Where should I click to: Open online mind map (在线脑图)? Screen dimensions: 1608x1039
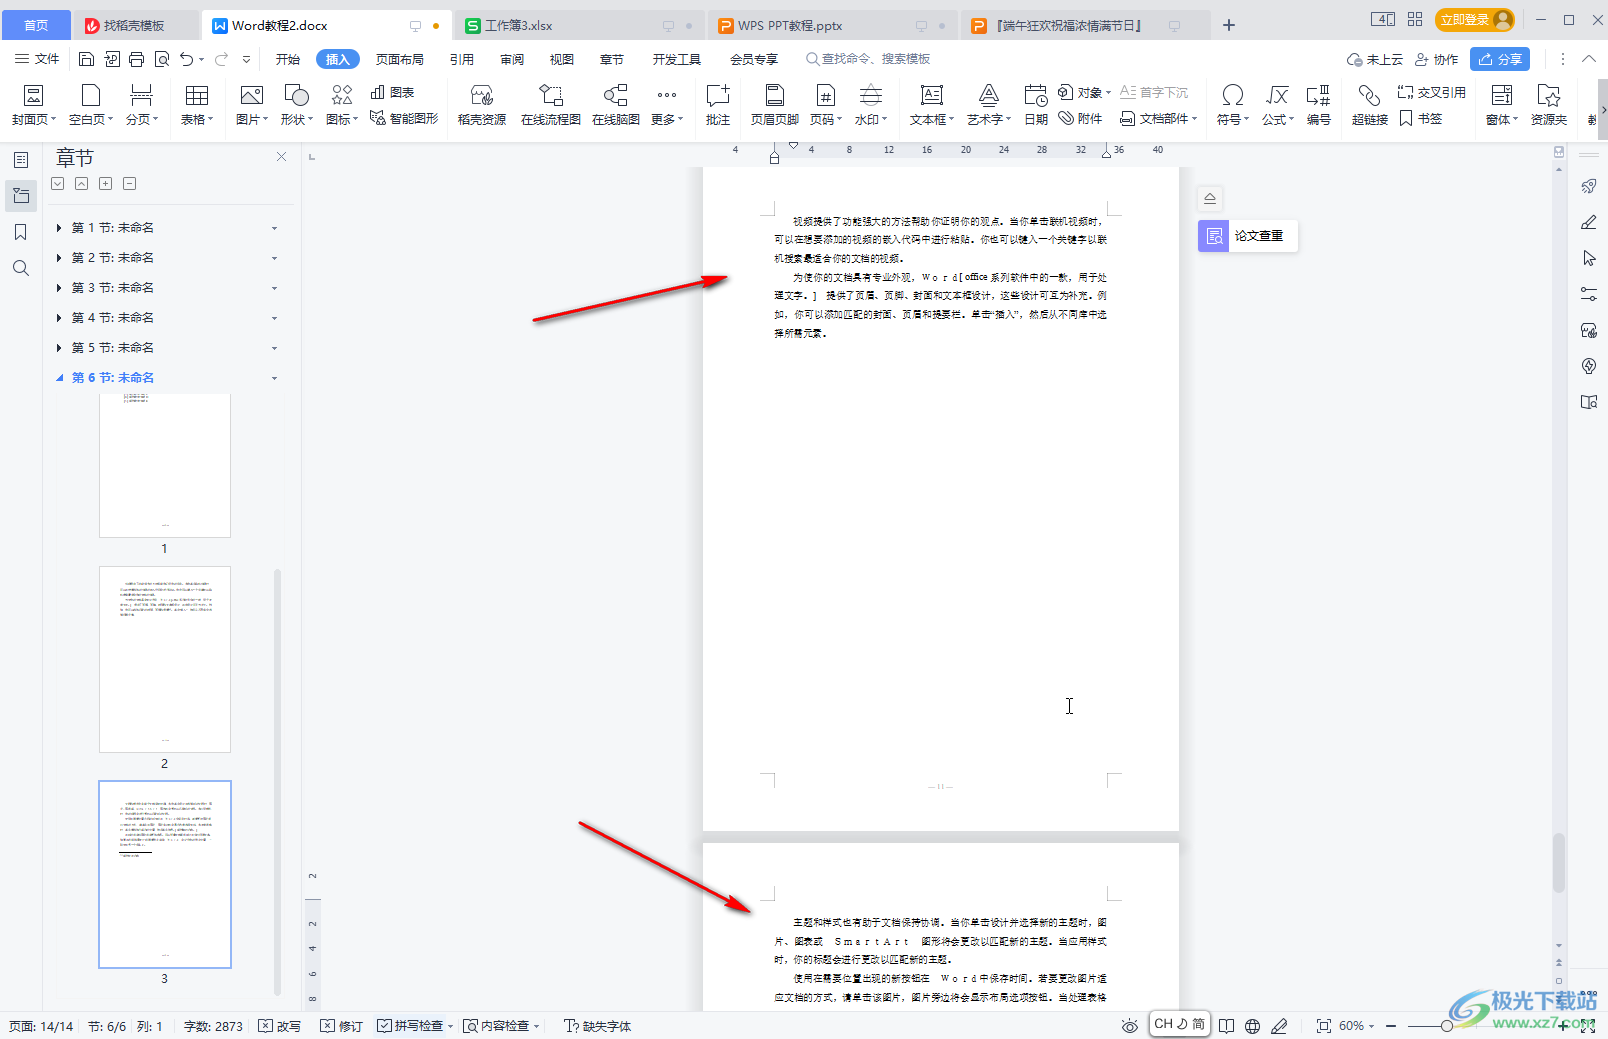pos(616,105)
